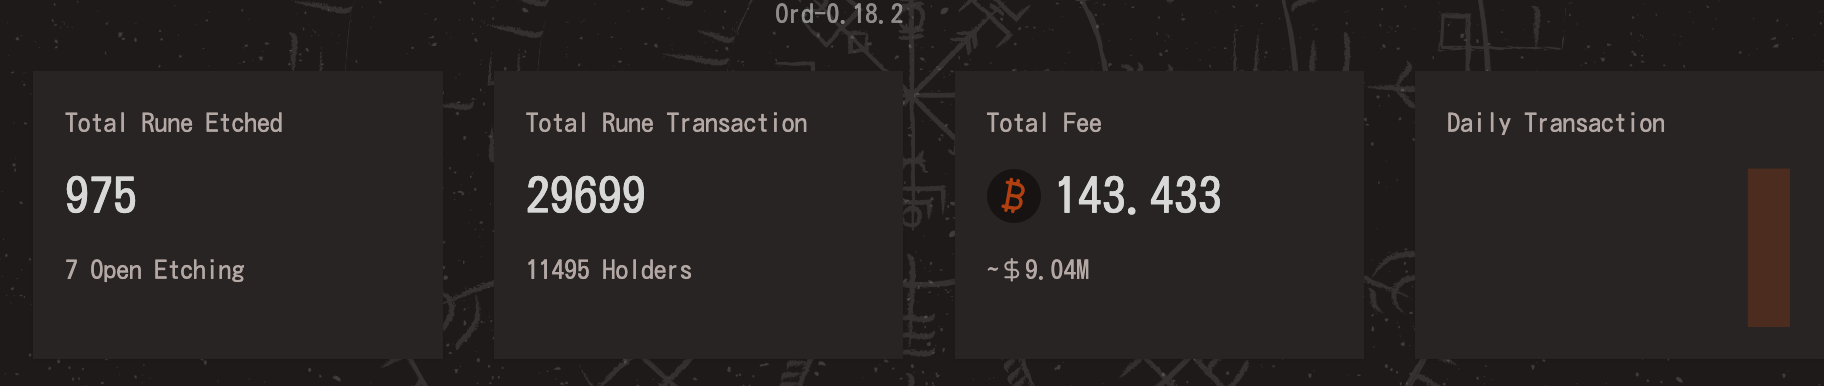Select the Total Rune Etched heading
This screenshot has height=386, width=1824.
click(x=174, y=123)
